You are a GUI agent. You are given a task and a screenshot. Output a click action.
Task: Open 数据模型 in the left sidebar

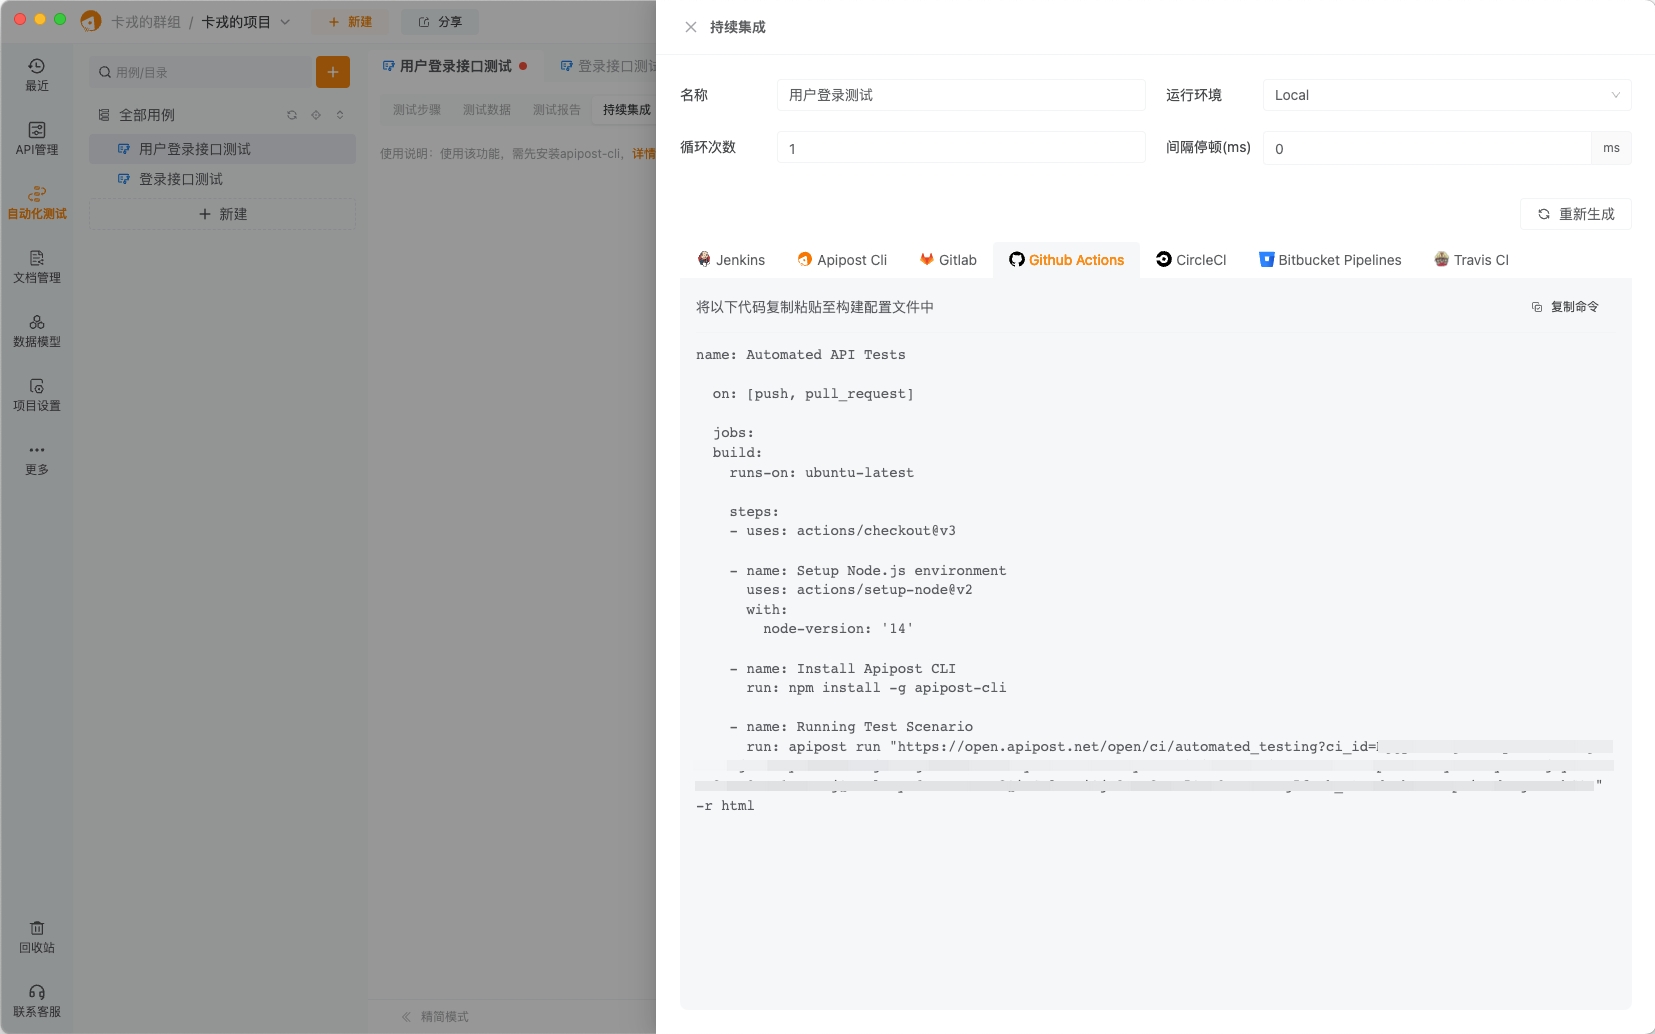tap(37, 331)
